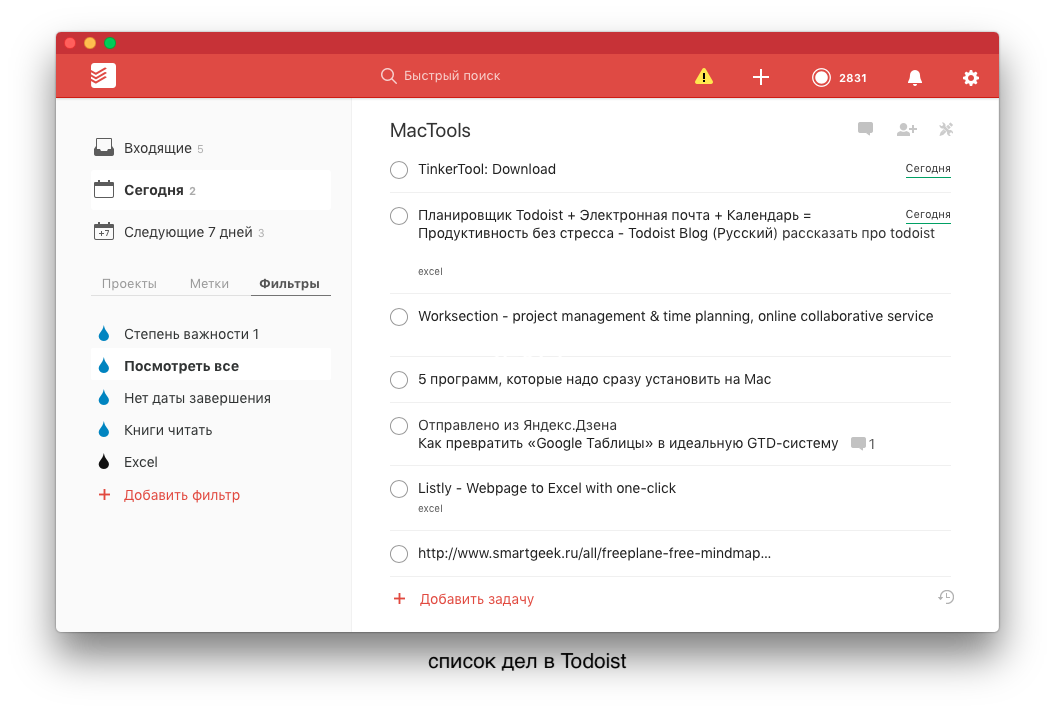Click Сегодня due date on Планировщик task
Viewport: 1055px width, 712px height.
click(928, 214)
